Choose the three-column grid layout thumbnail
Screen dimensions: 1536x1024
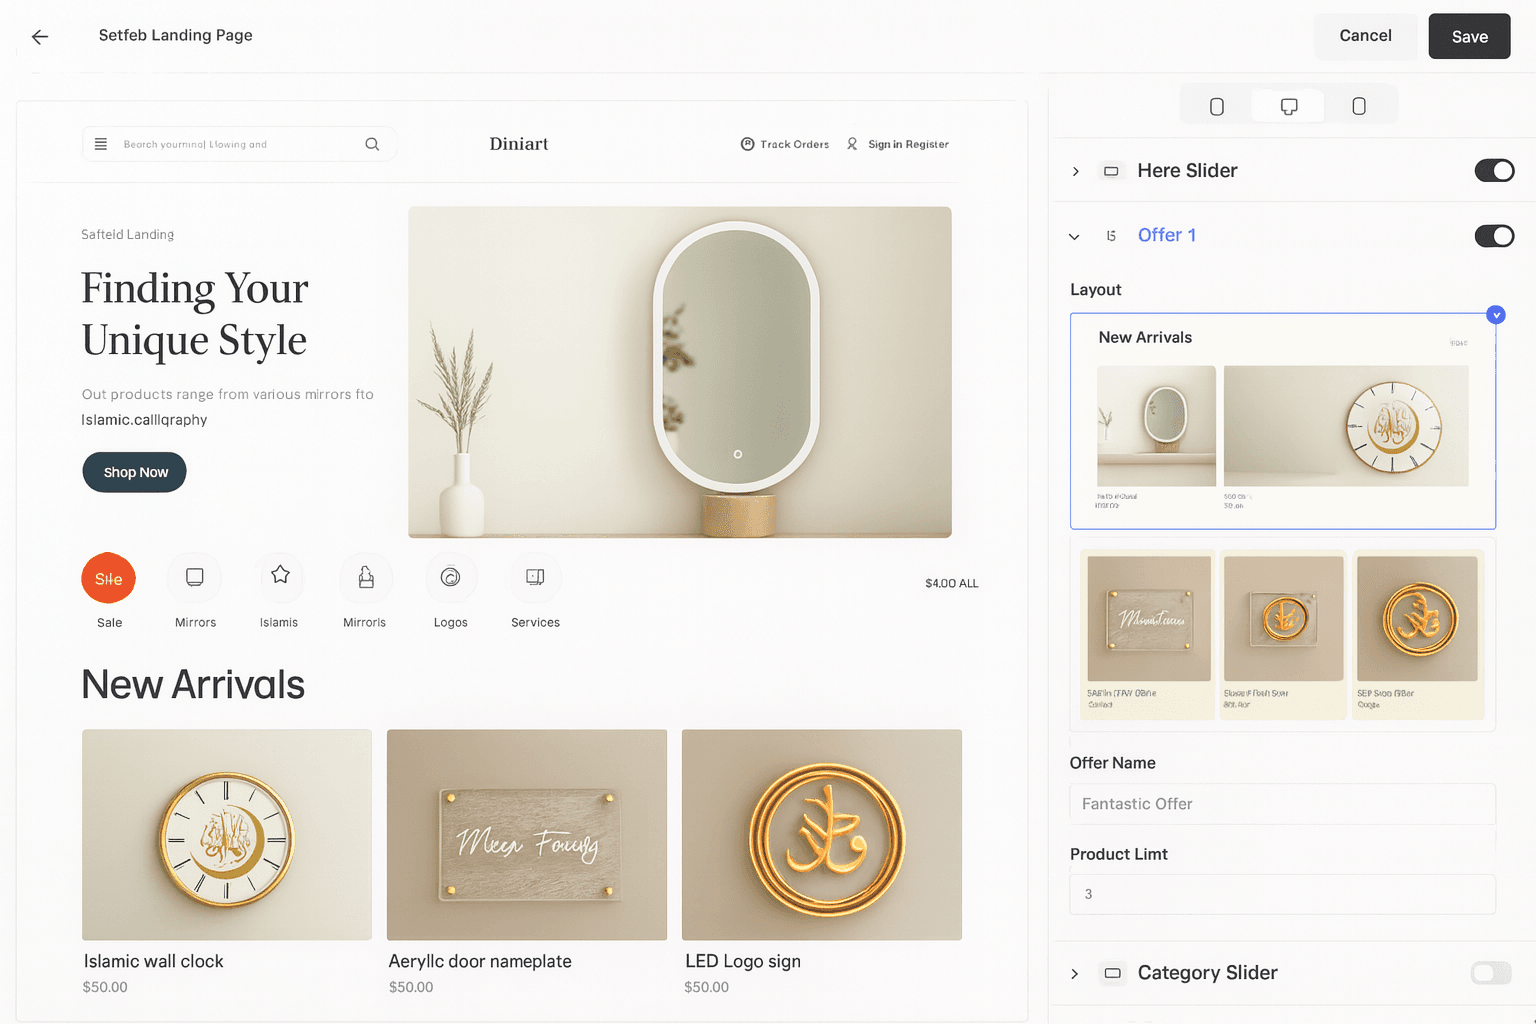click(x=1282, y=634)
